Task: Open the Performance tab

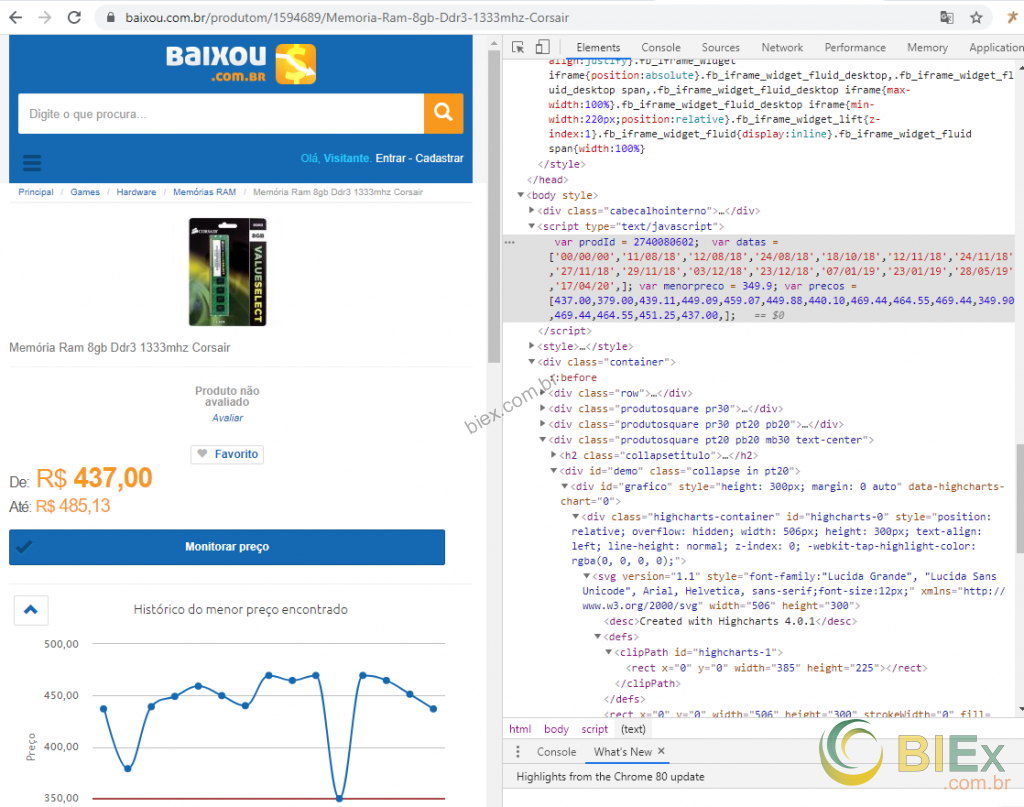Action: tap(855, 48)
